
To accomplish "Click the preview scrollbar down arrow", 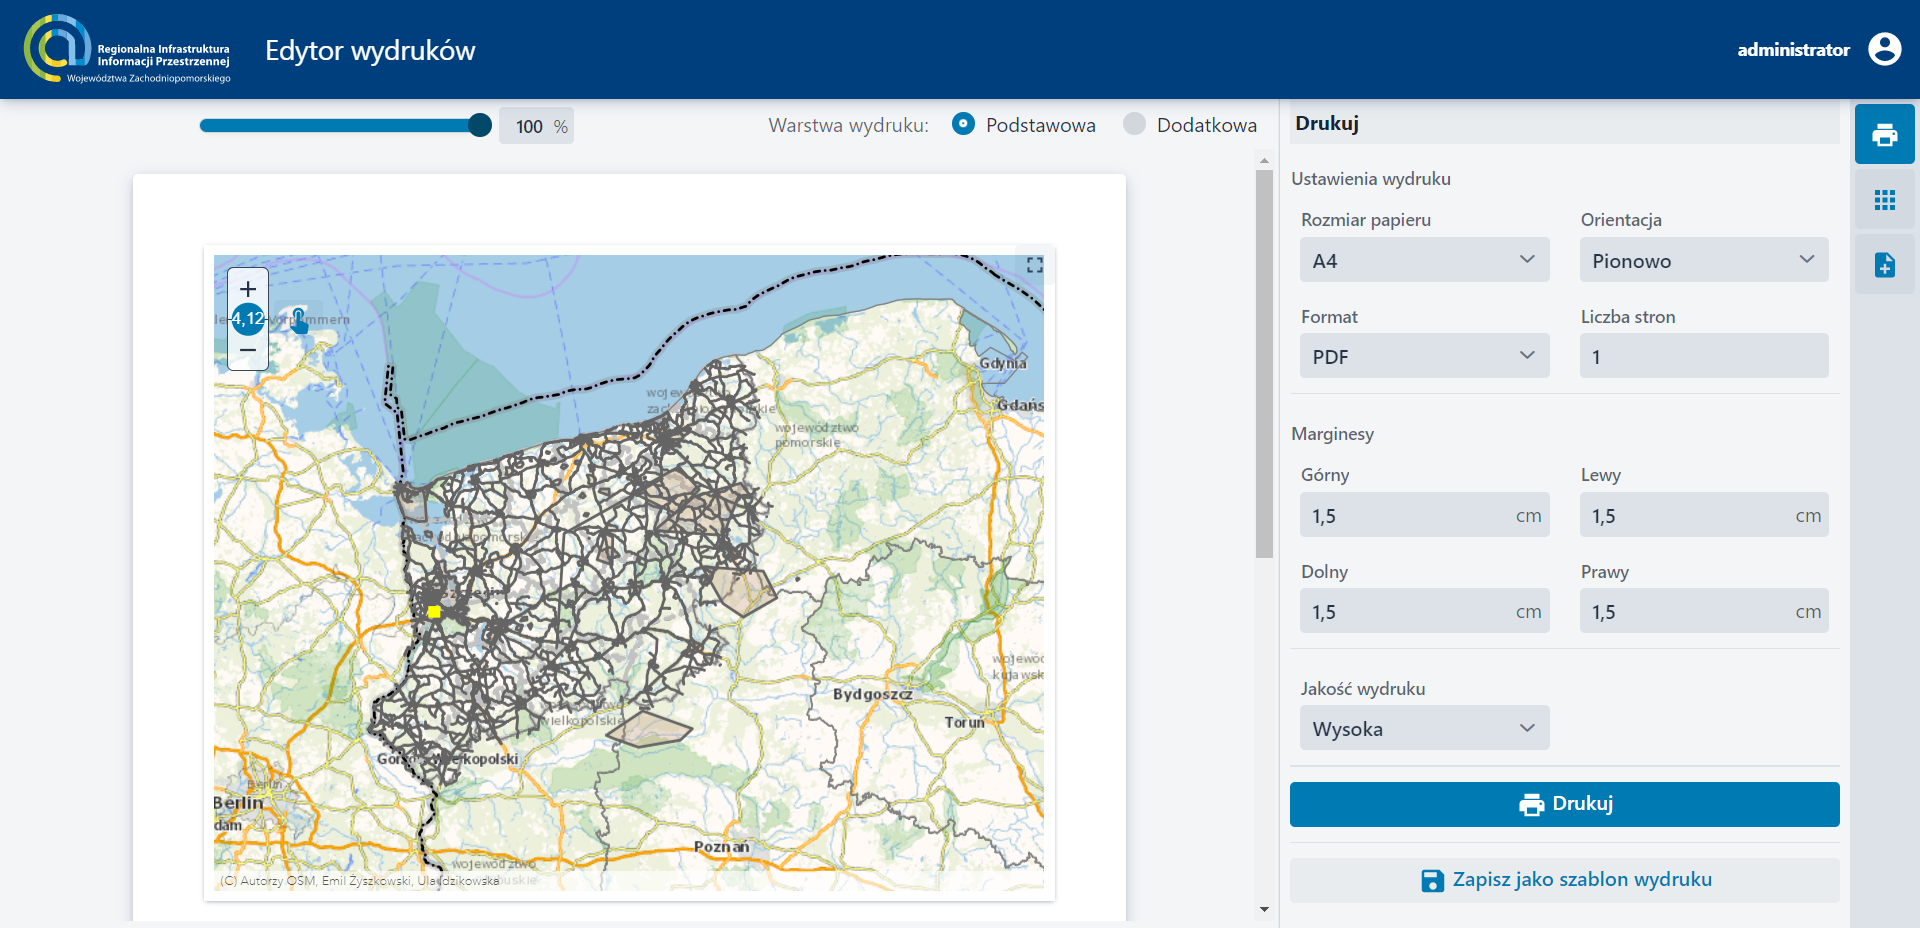I will [1264, 909].
